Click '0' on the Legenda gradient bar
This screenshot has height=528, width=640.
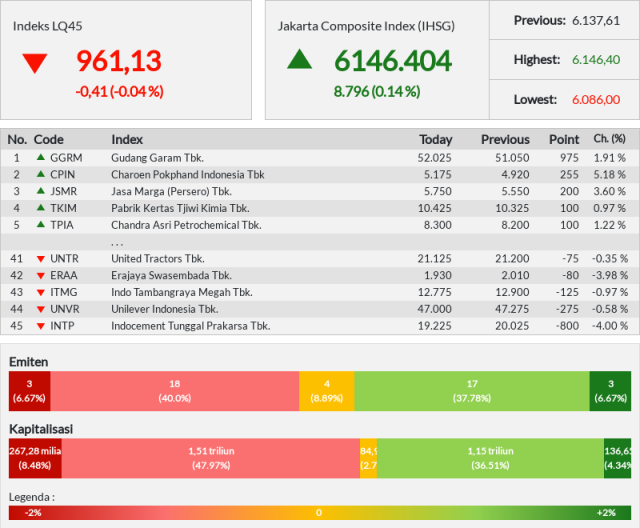click(319, 512)
